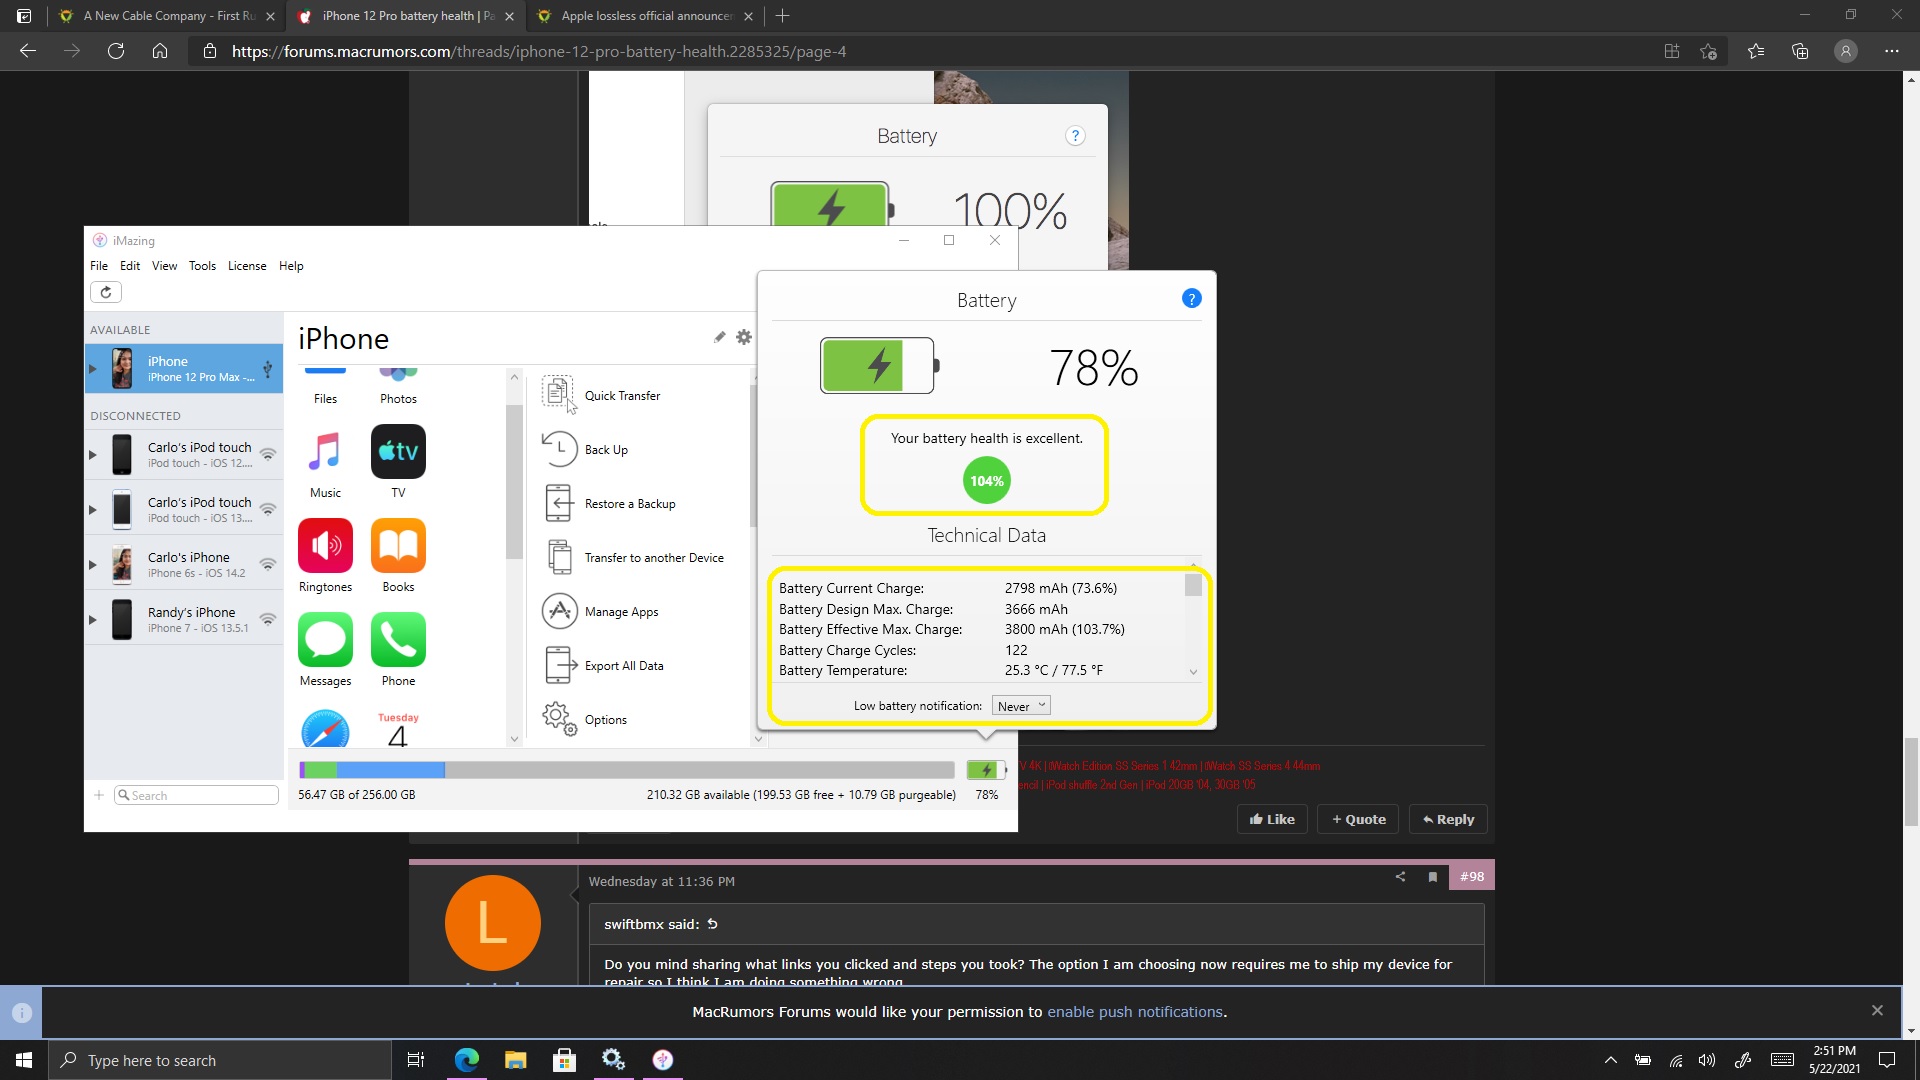
Task: Open iMazing Tools menu
Action: (202, 266)
